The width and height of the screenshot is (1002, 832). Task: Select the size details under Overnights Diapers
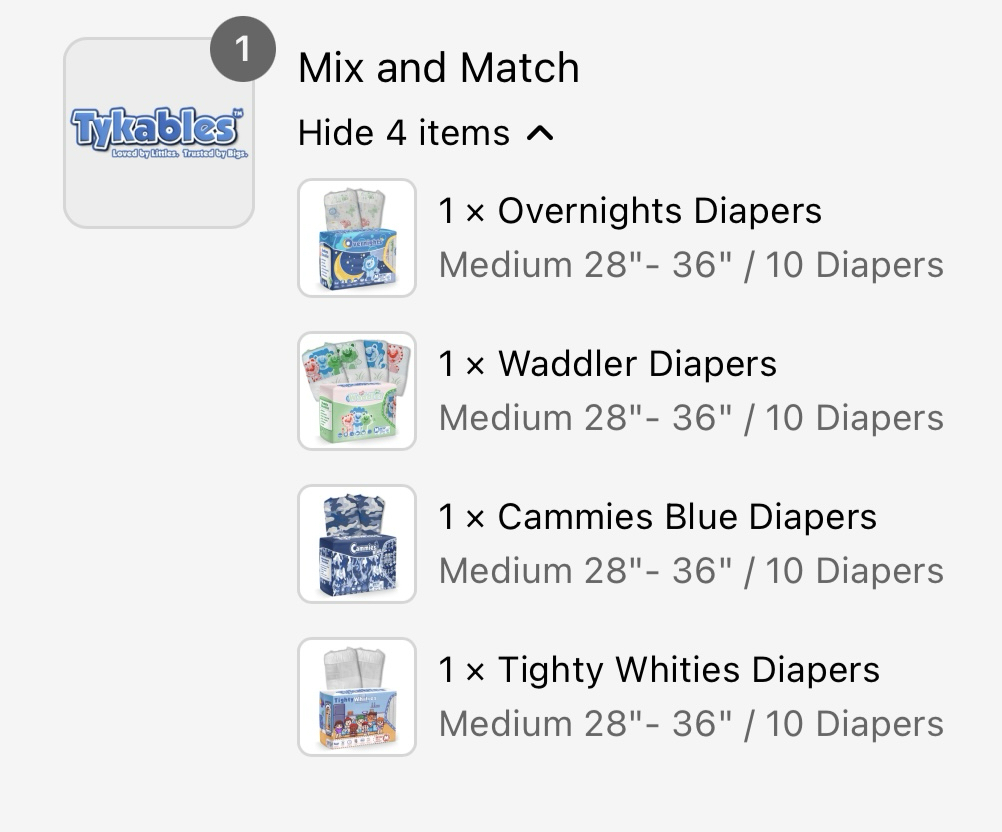[691, 265]
